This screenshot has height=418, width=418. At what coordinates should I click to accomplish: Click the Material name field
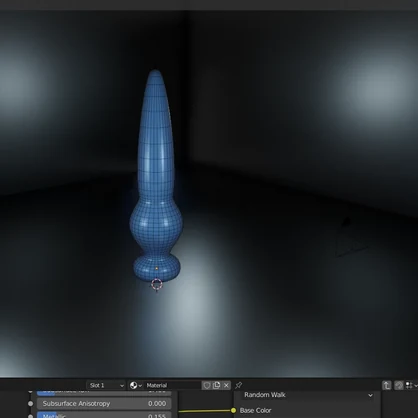tap(173, 385)
